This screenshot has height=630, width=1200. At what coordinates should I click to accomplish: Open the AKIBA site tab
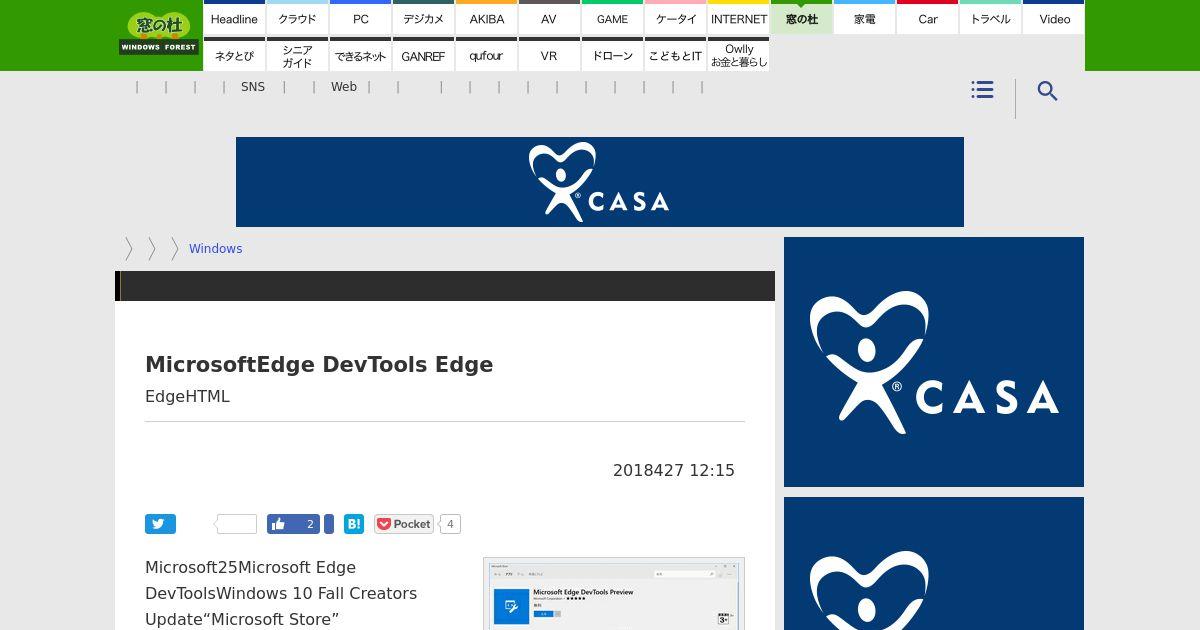click(x=486, y=17)
